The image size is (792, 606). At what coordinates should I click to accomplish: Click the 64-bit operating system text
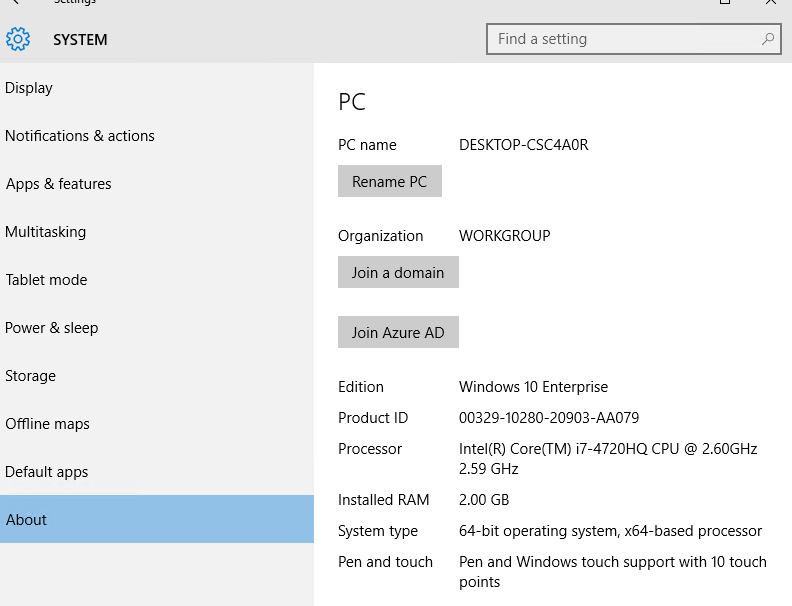[x=610, y=531]
